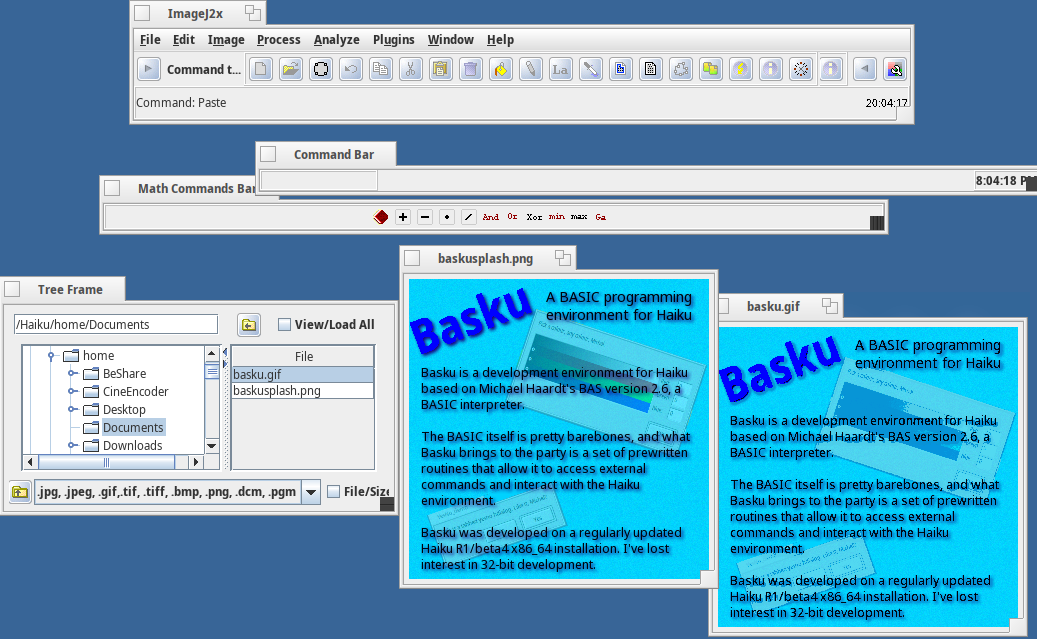This screenshot has height=639, width=1037.
Task: Click the empty input field in Command Bar
Action: click(319, 180)
